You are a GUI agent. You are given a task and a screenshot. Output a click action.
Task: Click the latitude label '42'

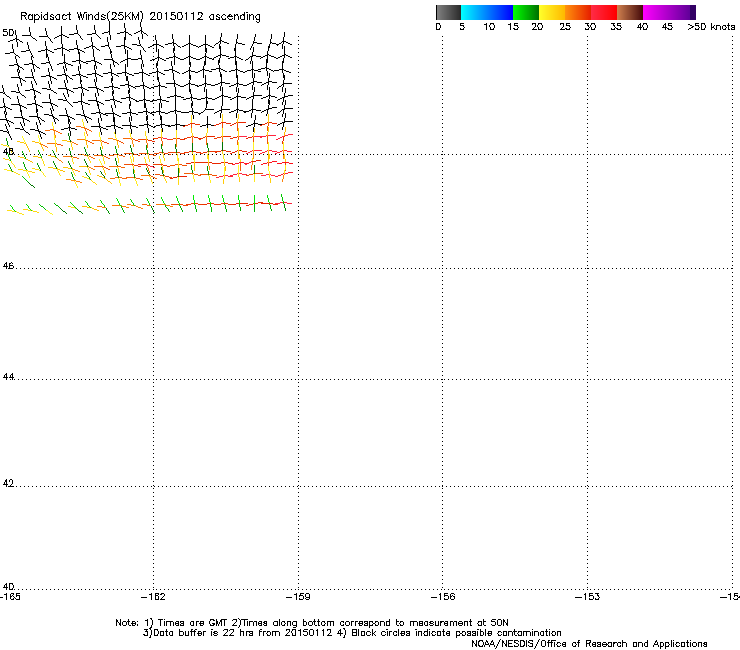pyautogui.click(x=8, y=483)
